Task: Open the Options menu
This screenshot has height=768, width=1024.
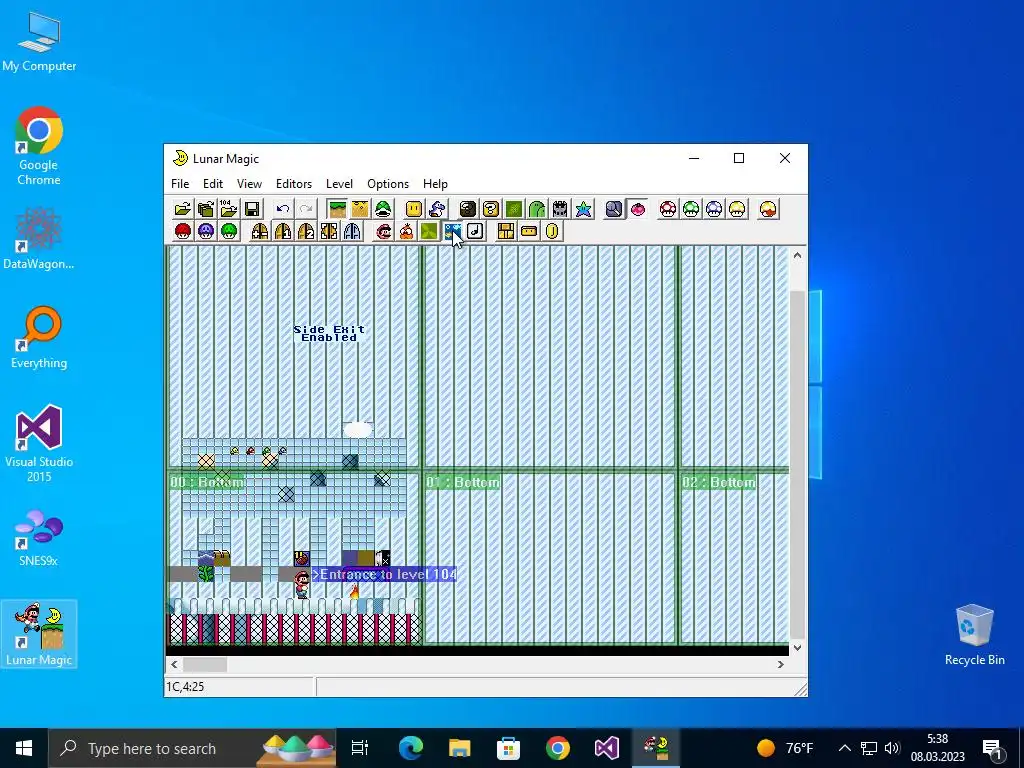Action: (x=388, y=184)
